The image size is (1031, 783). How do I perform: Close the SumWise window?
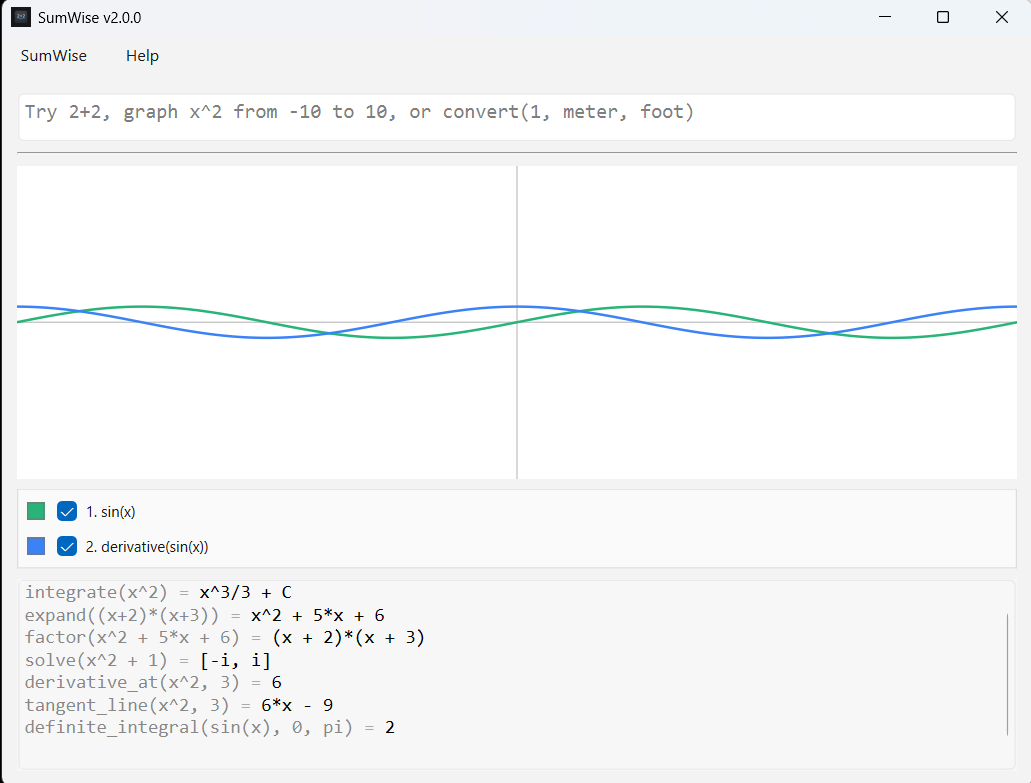(1001, 17)
